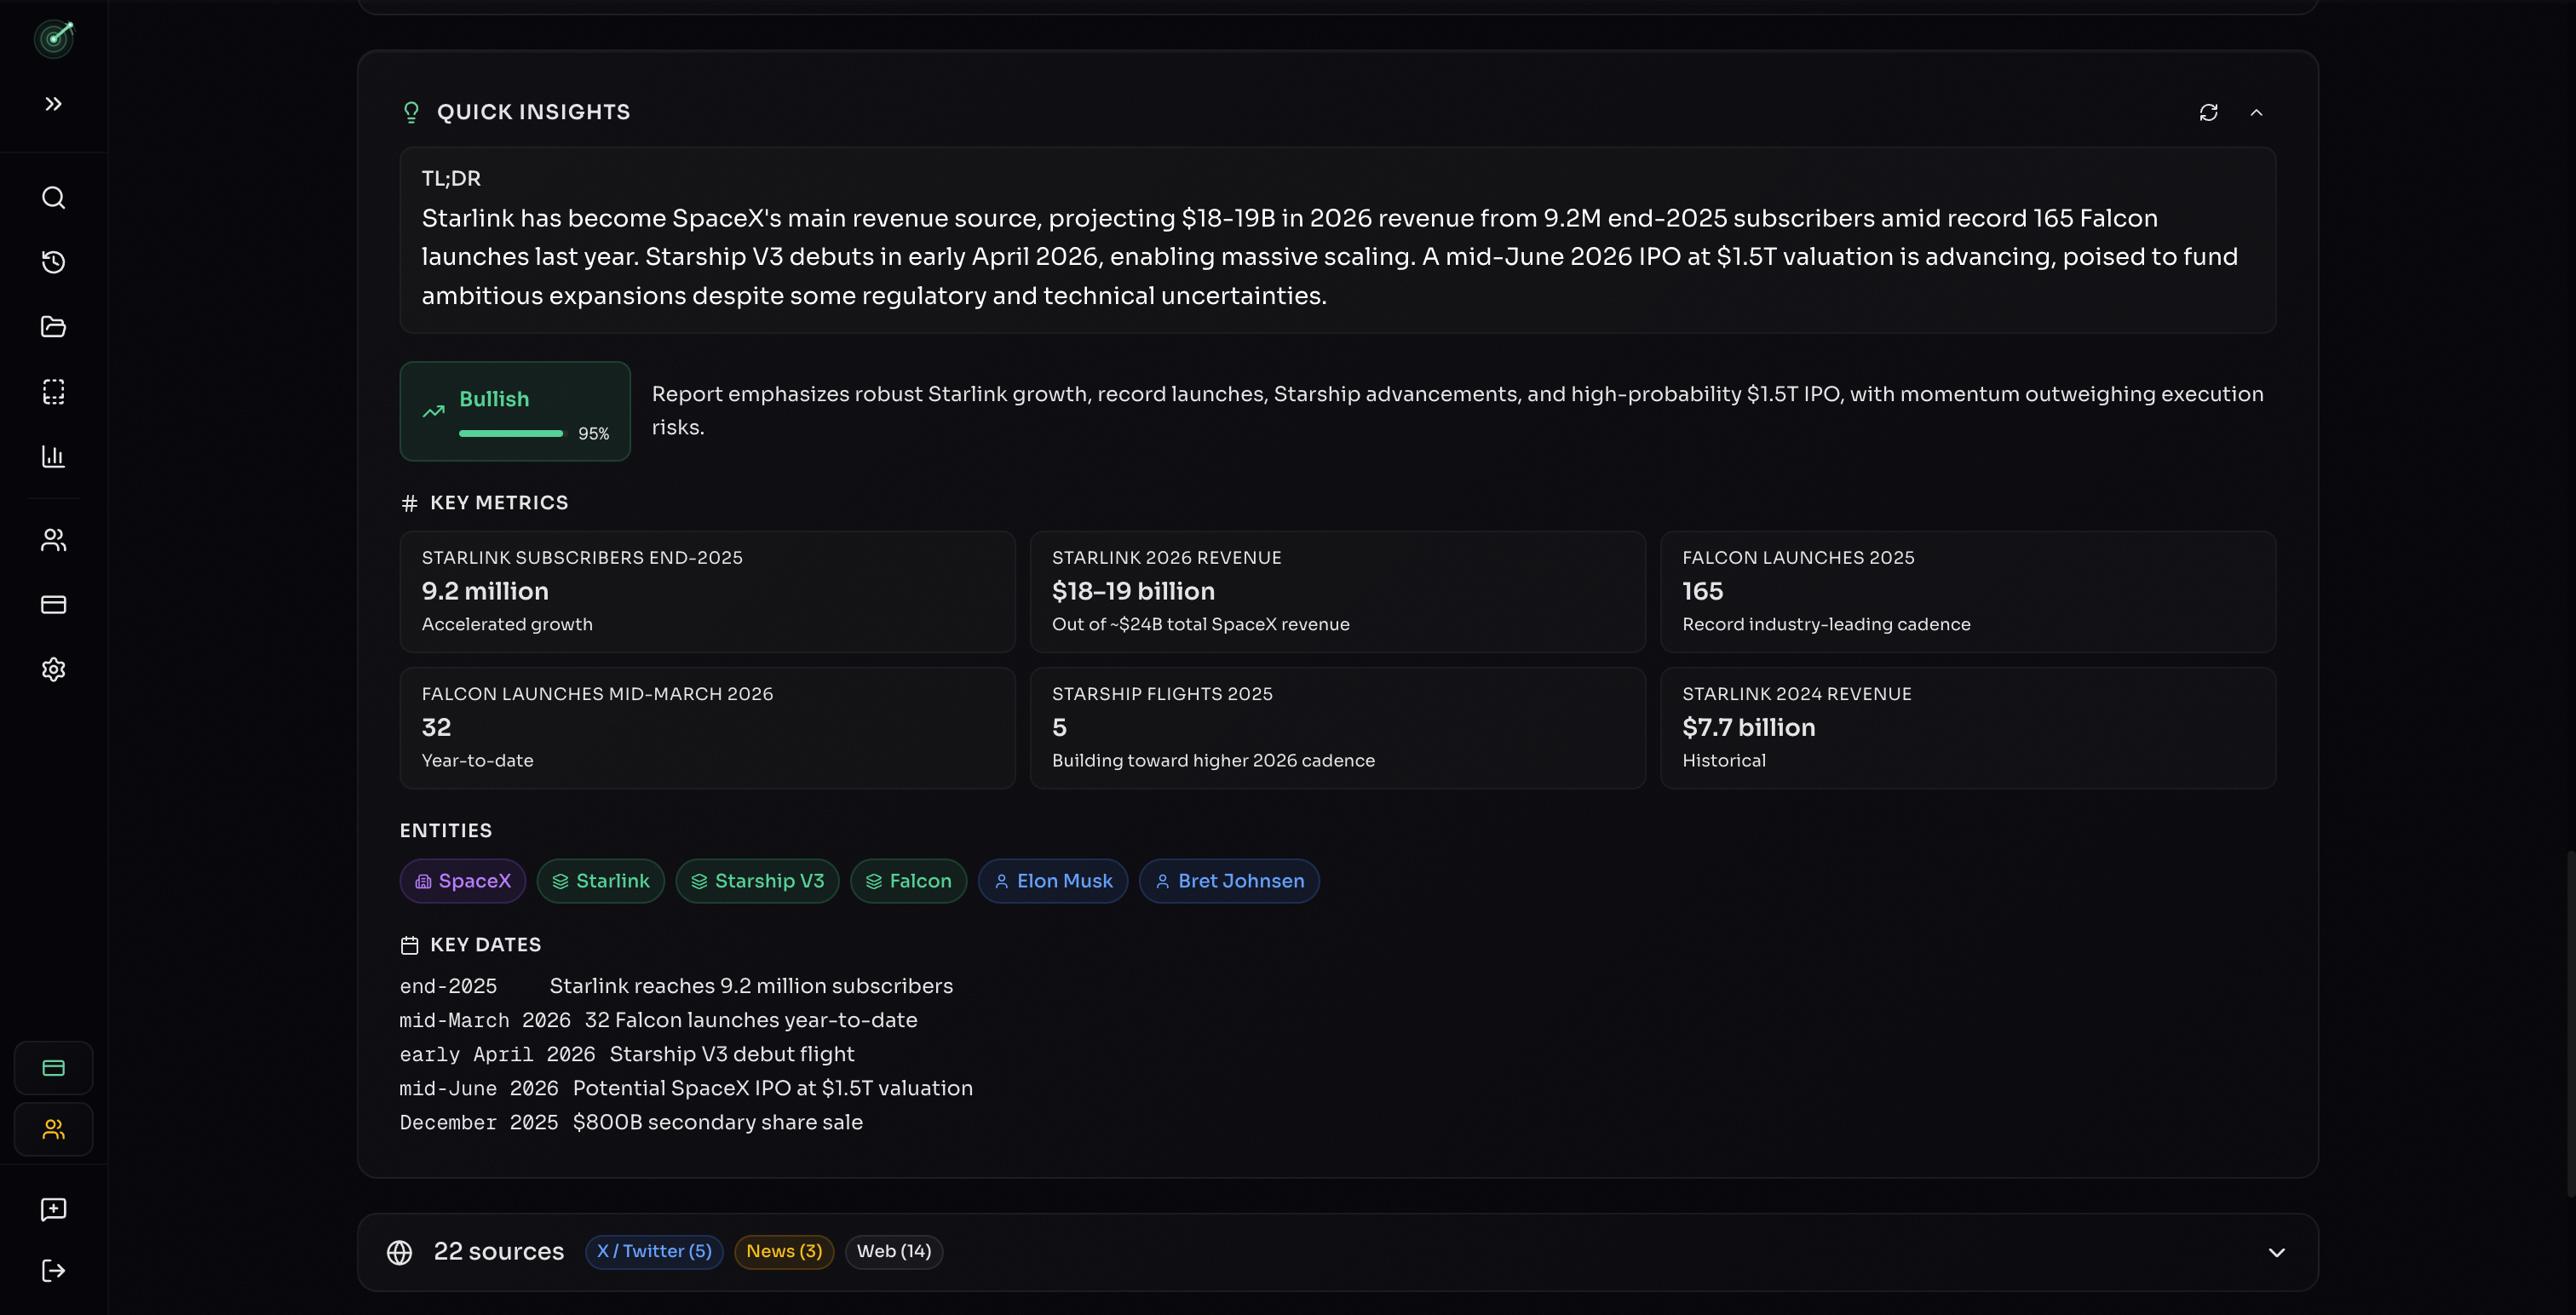Click the highlighted yellow people icon
This screenshot has width=2576, height=1315.
53,1129
